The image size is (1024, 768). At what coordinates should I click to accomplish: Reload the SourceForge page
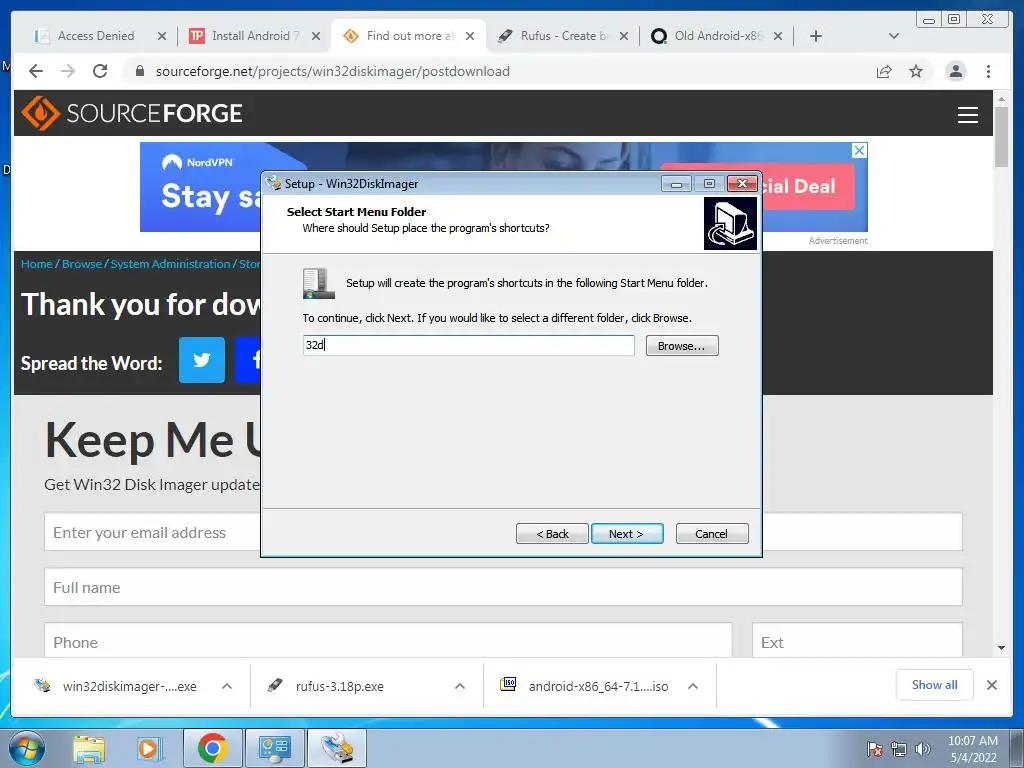tap(100, 71)
